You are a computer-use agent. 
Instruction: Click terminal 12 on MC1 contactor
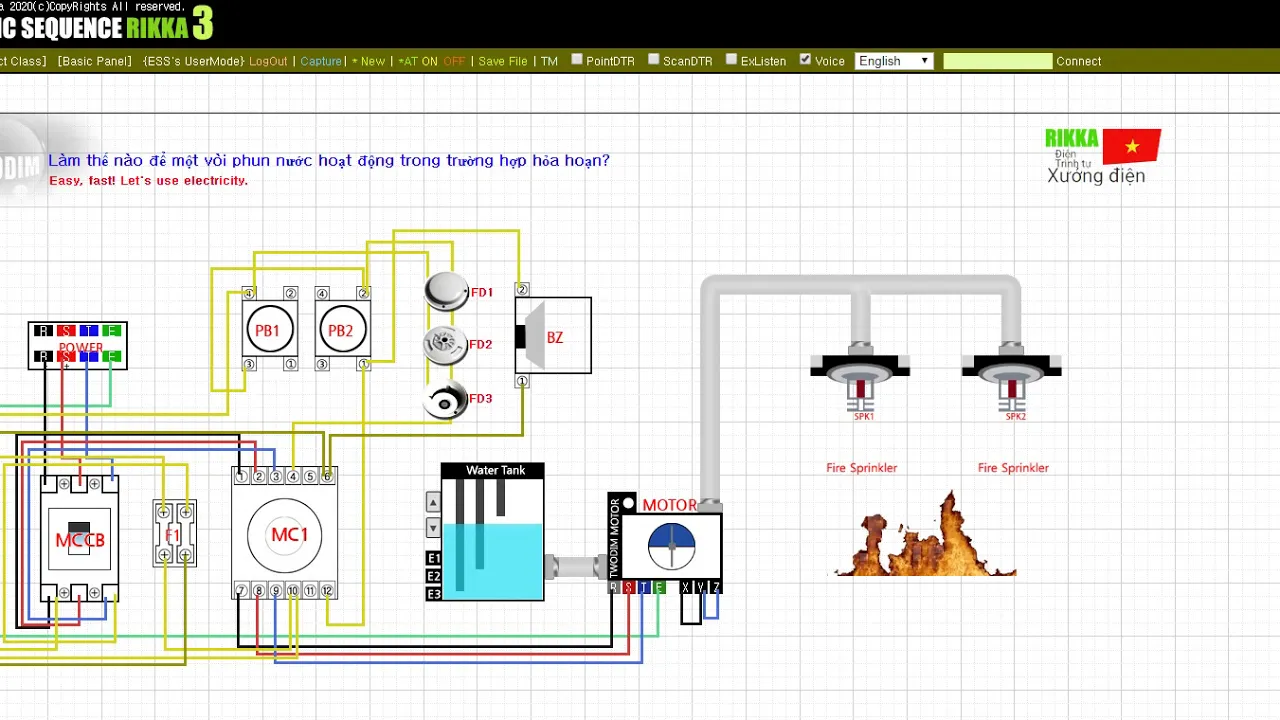(327, 591)
